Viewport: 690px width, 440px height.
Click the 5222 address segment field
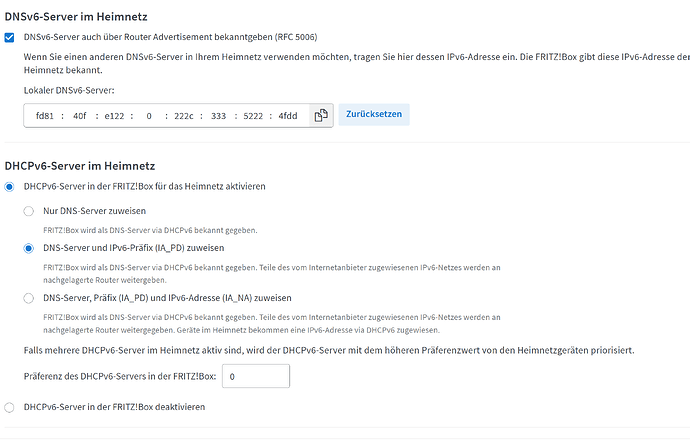[x=253, y=116]
